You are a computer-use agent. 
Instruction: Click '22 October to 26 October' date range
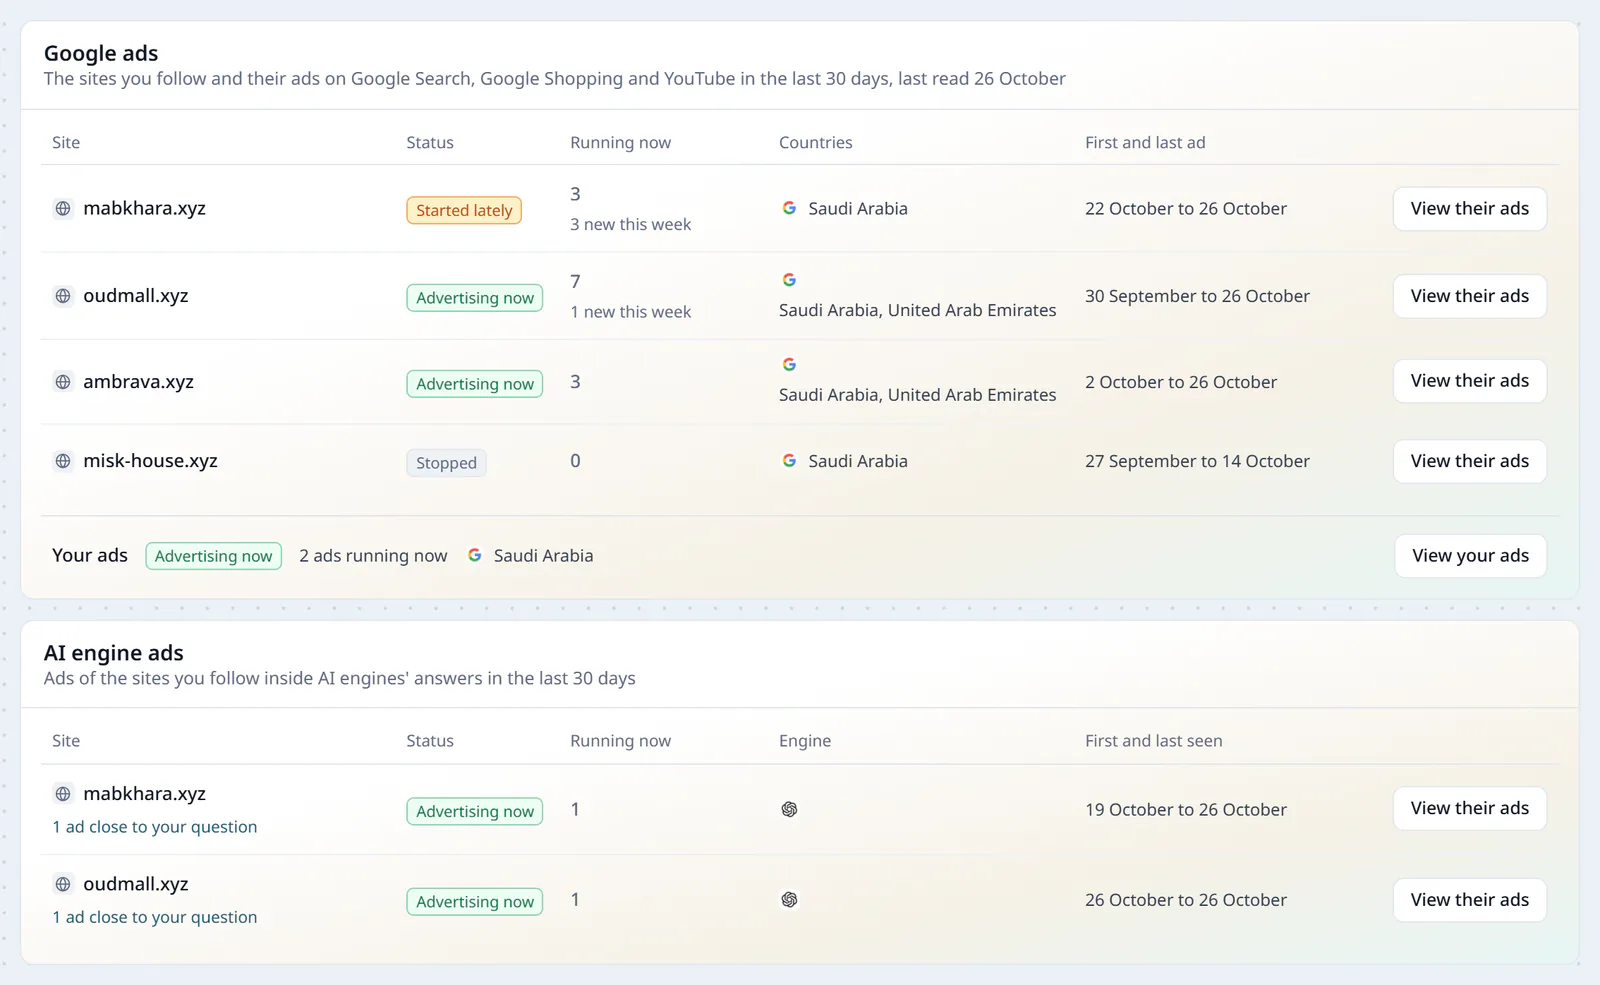(1186, 209)
